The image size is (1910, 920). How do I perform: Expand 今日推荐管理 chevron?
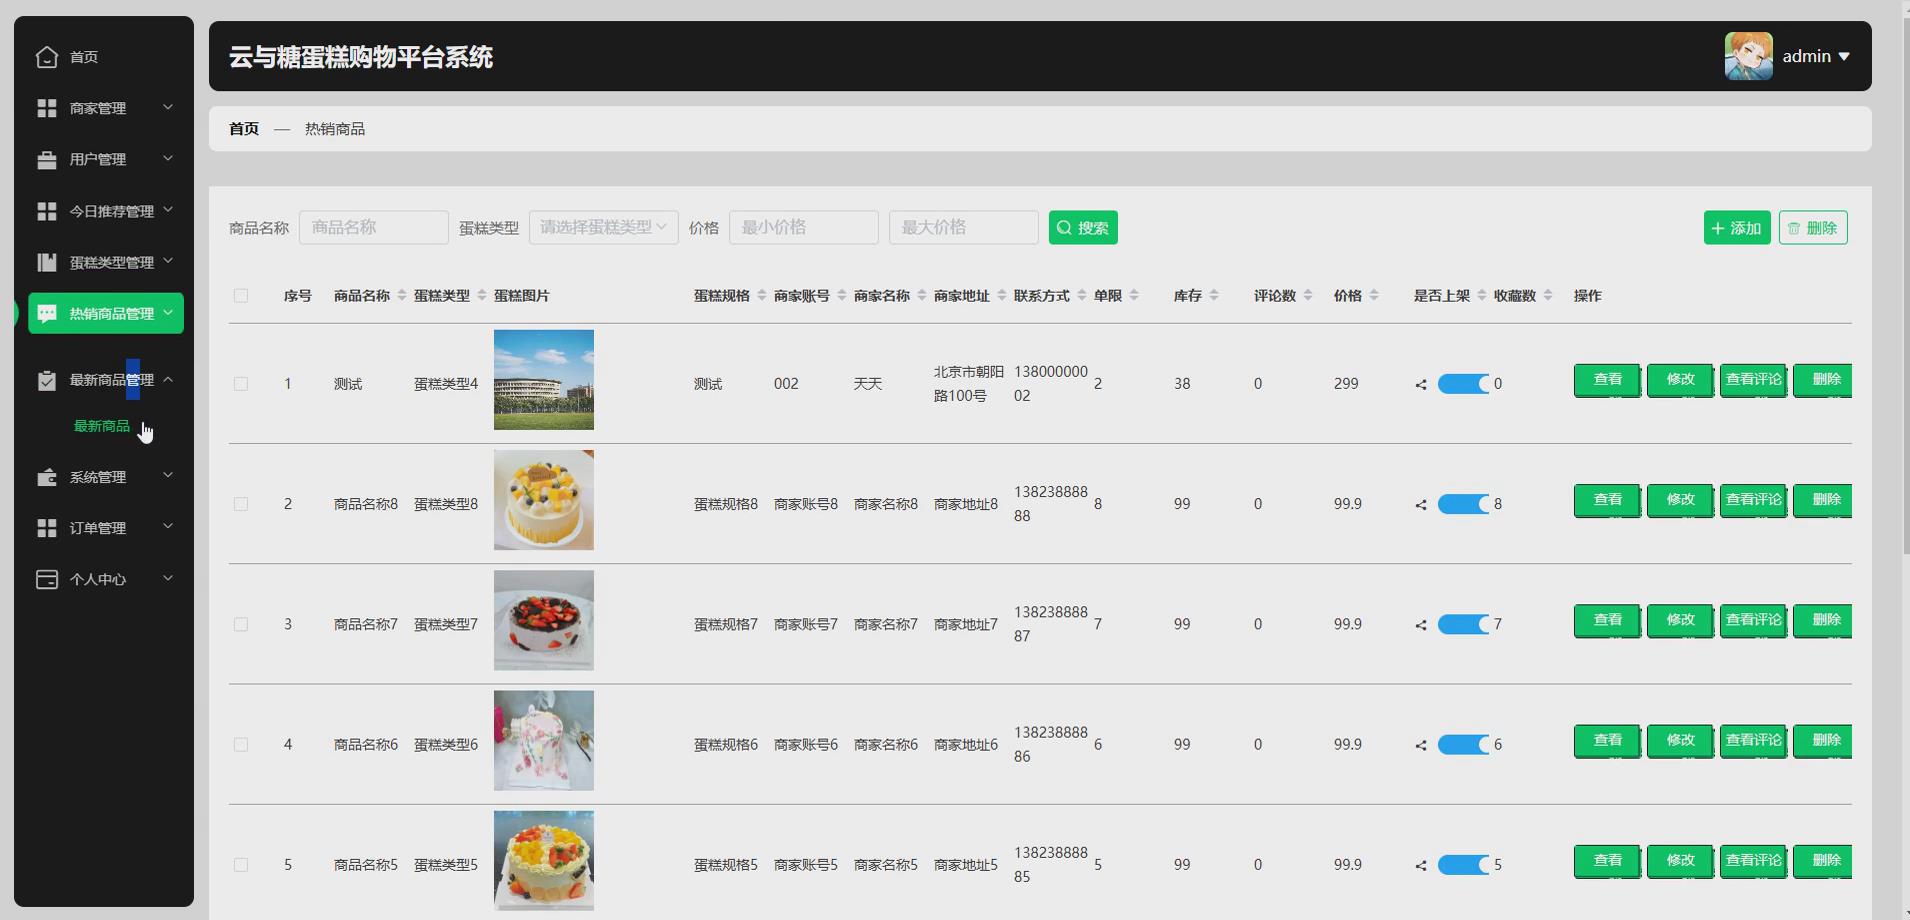point(168,210)
